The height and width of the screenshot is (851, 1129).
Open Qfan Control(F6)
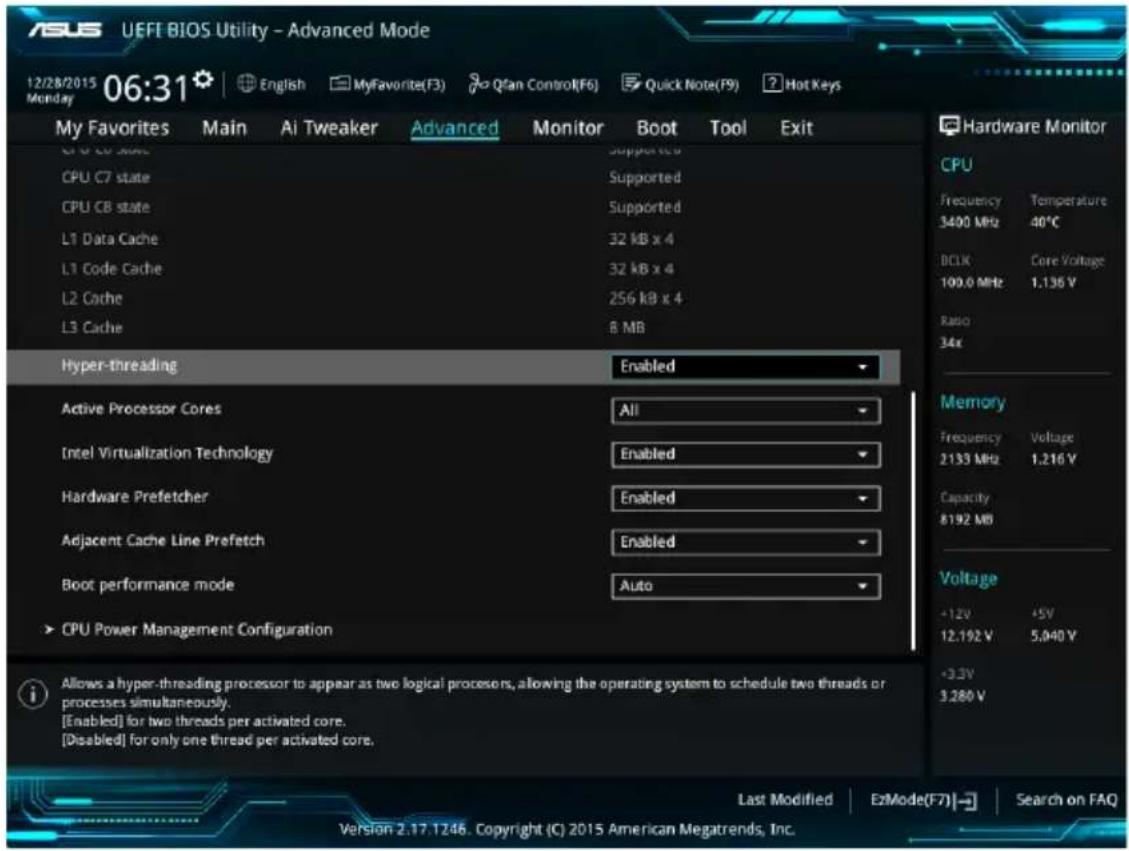[x=534, y=84]
